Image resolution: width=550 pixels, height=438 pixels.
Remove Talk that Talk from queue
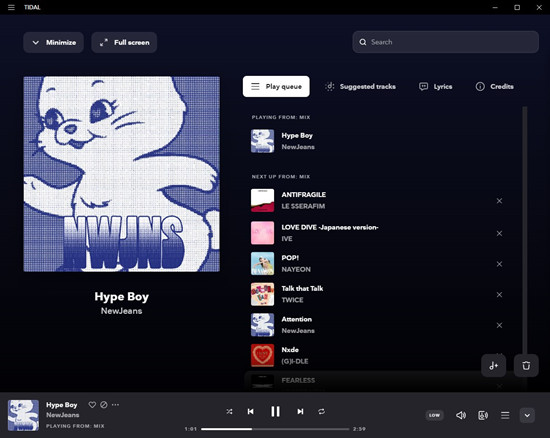499,295
